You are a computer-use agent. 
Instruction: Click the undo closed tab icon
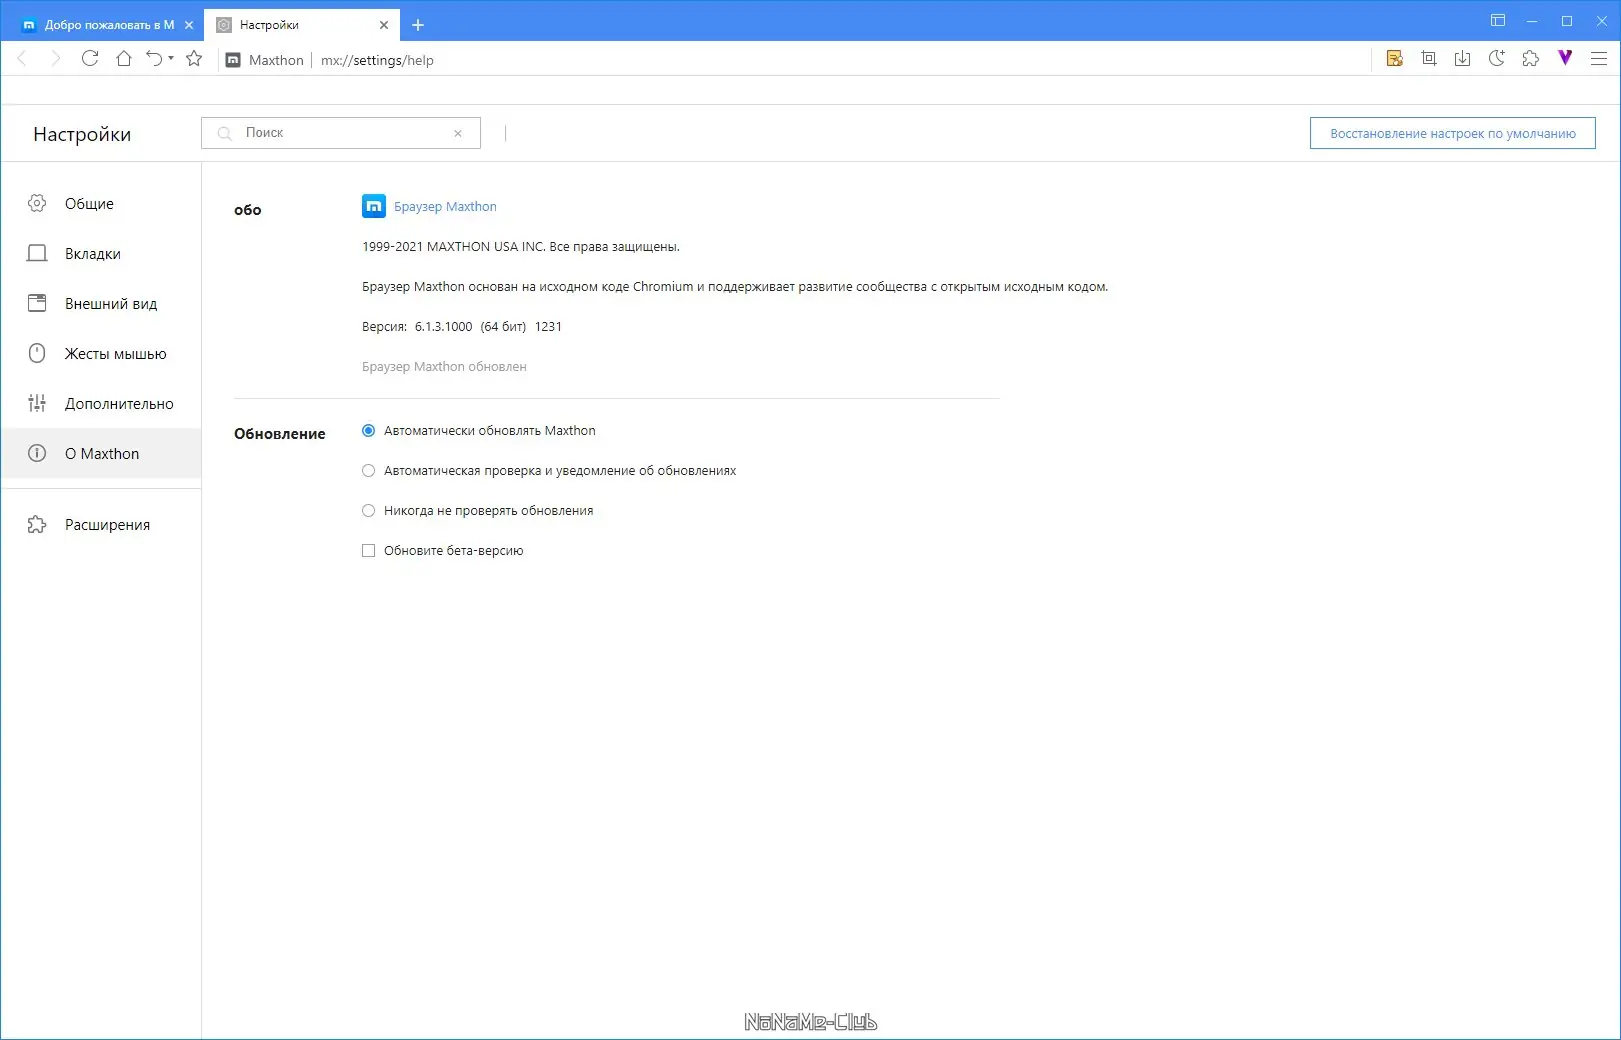(x=154, y=58)
